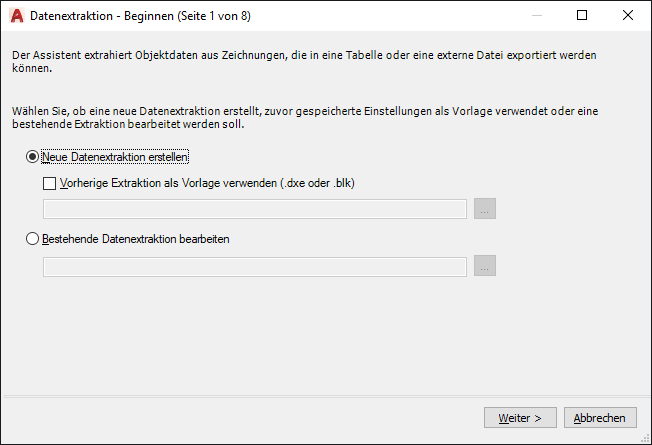The width and height of the screenshot is (652, 445).
Task: Click the AutoCAD logo in title bar
Action: [15, 16]
